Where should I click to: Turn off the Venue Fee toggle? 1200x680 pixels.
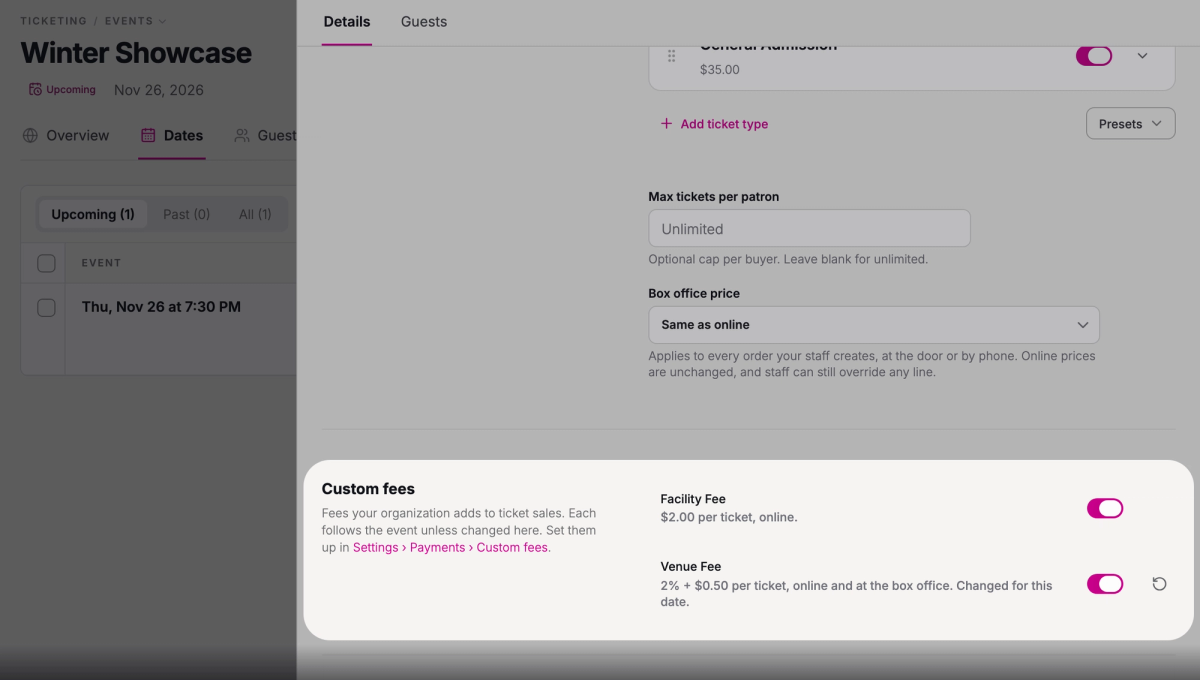1105,584
